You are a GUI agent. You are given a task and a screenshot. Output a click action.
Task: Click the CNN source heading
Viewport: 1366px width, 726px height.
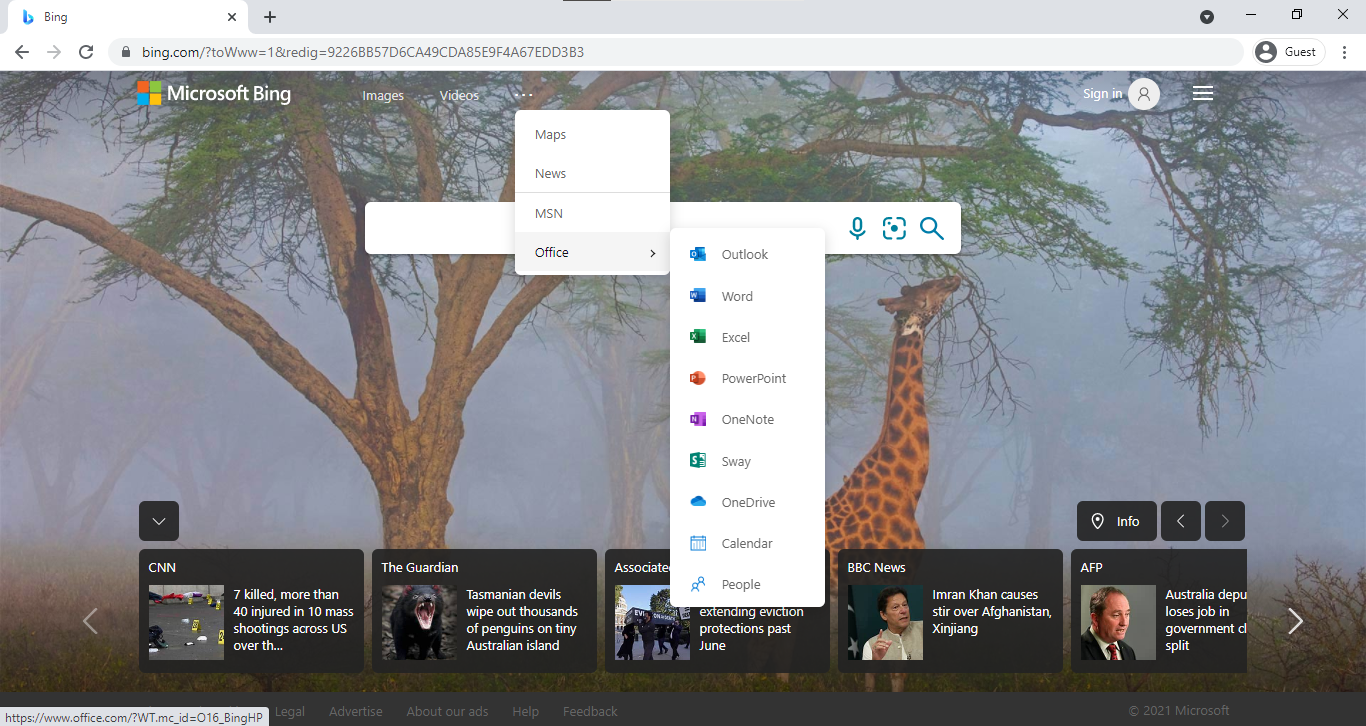[162, 567]
